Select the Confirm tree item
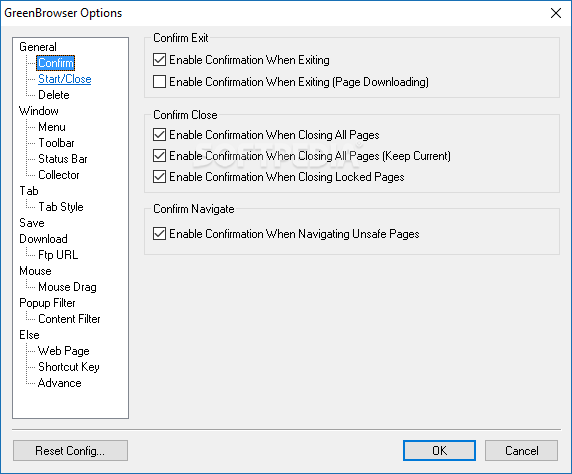 [55, 63]
